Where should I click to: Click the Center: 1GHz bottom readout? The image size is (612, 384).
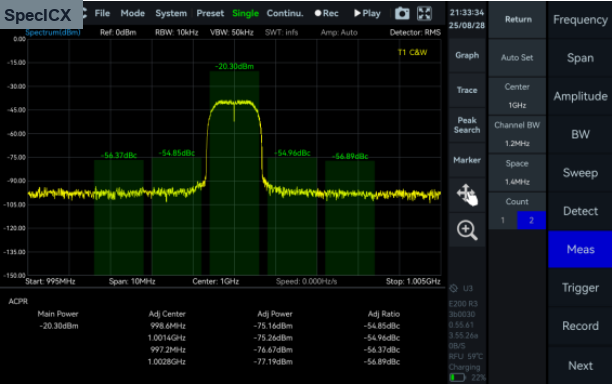(x=215, y=281)
